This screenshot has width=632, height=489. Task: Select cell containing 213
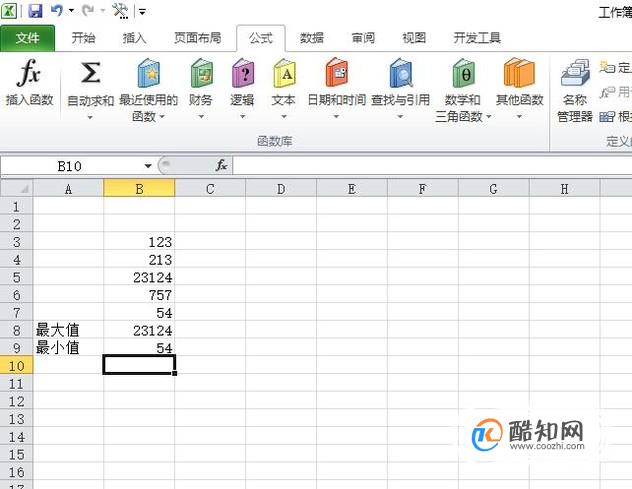click(x=139, y=260)
